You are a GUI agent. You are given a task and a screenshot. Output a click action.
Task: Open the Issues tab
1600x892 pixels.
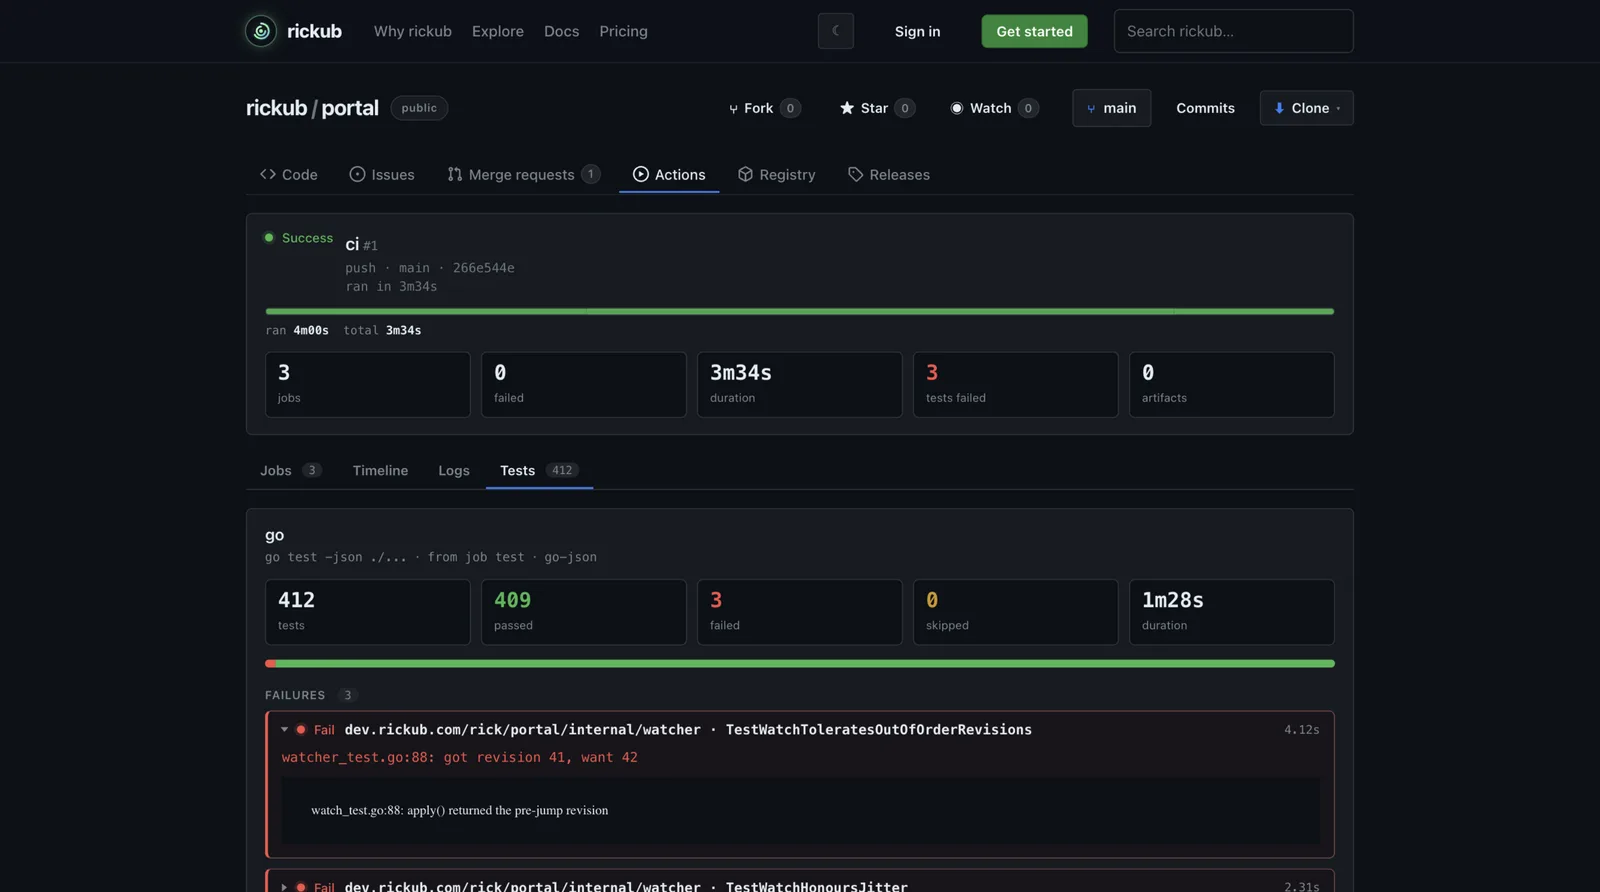[x=382, y=174]
